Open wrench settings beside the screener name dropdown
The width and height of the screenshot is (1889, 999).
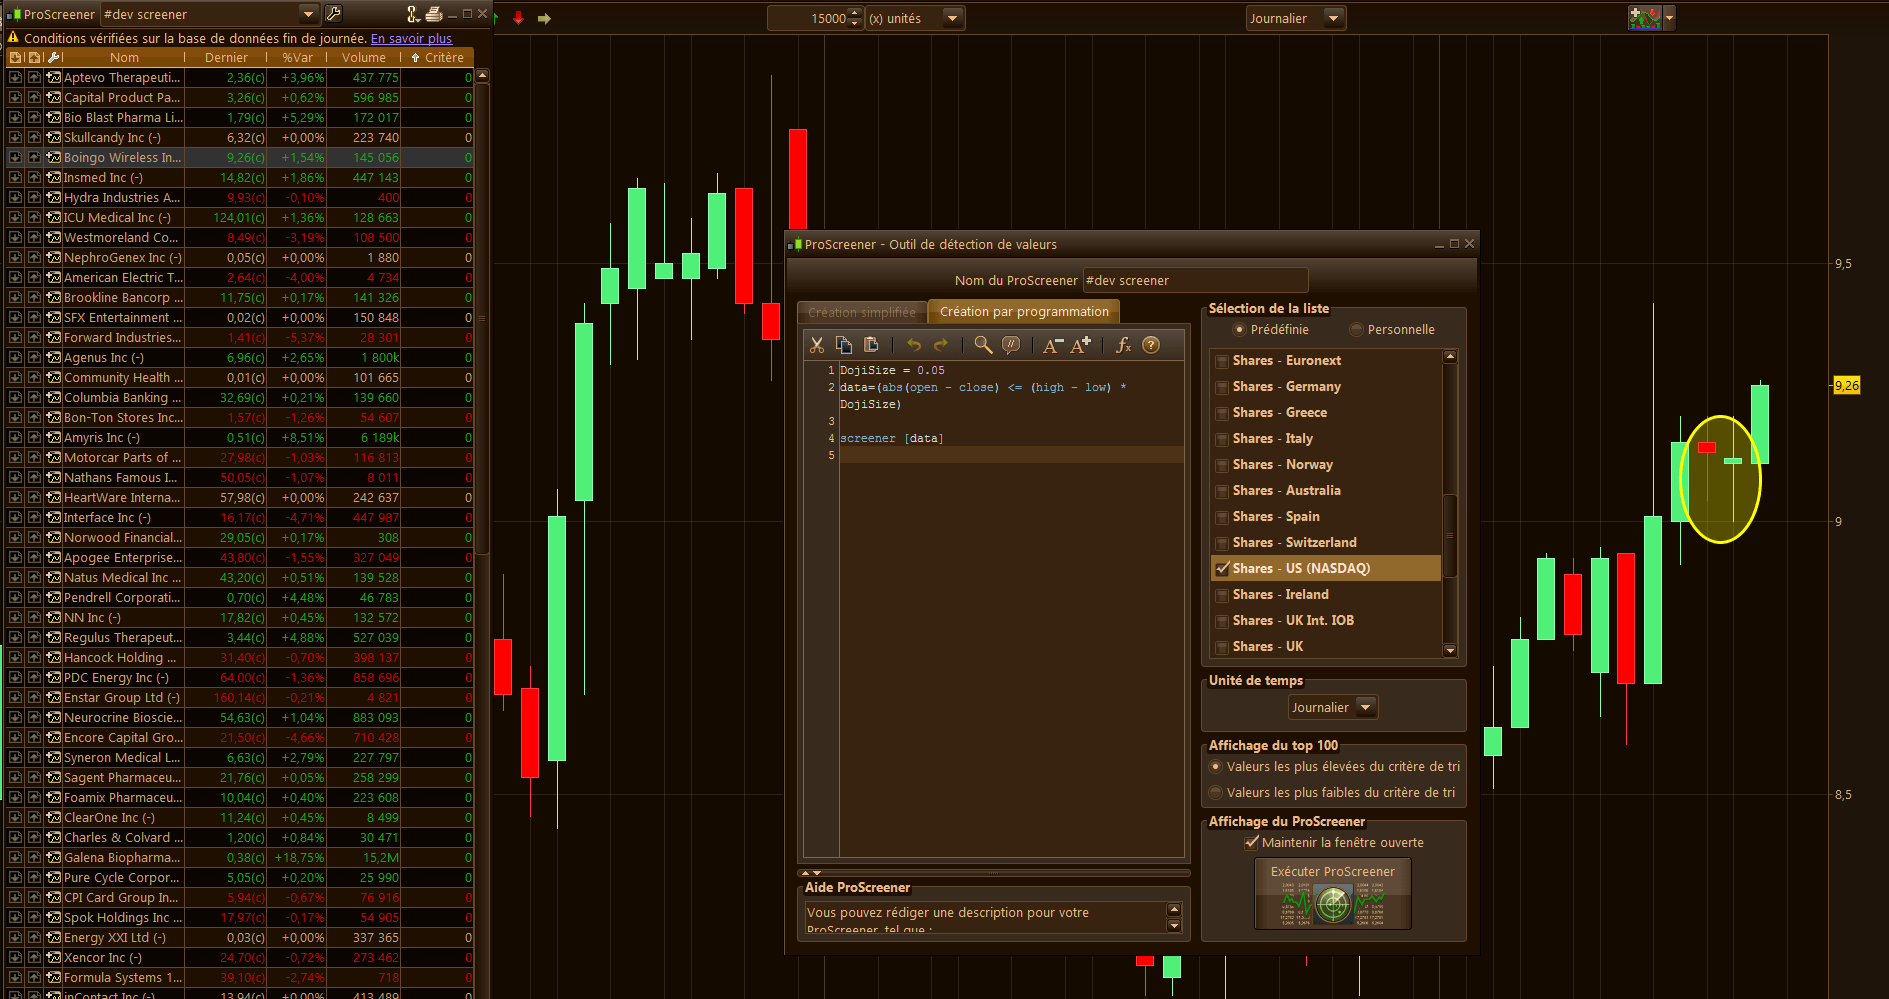[334, 14]
